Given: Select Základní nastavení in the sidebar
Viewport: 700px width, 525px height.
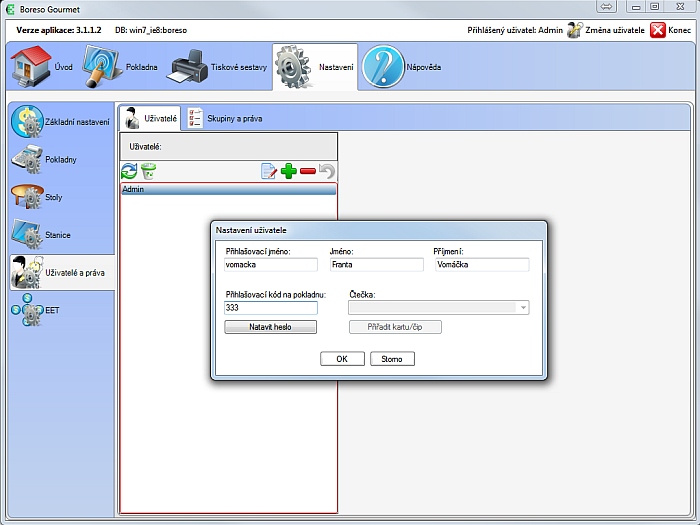Looking at the screenshot, I should [60, 121].
